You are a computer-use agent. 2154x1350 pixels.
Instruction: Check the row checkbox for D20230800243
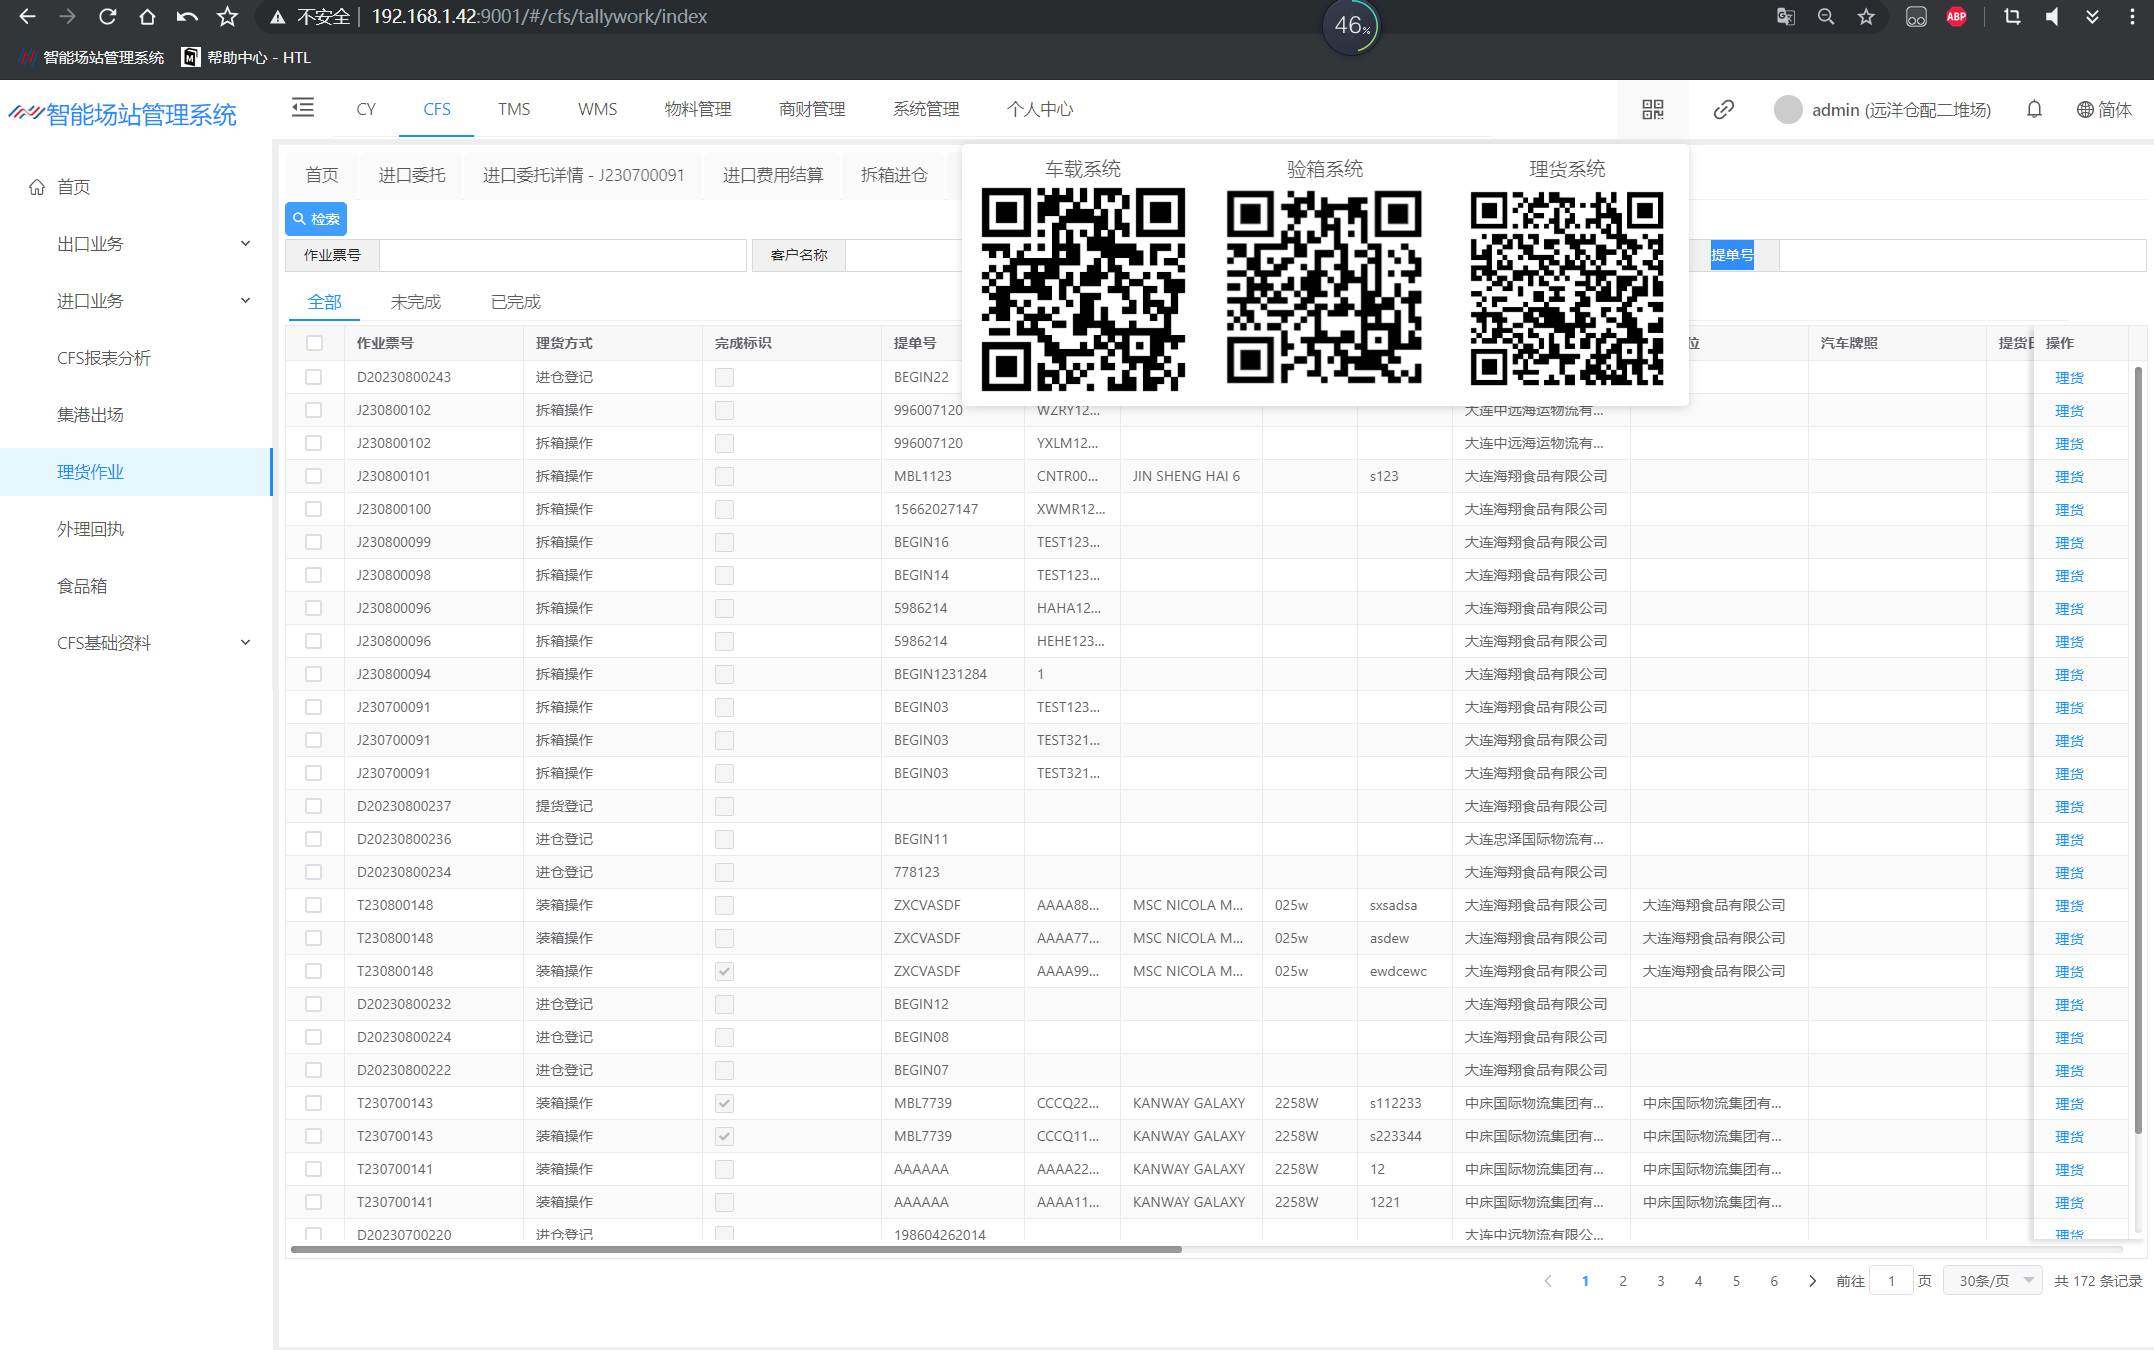coord(314,377)
